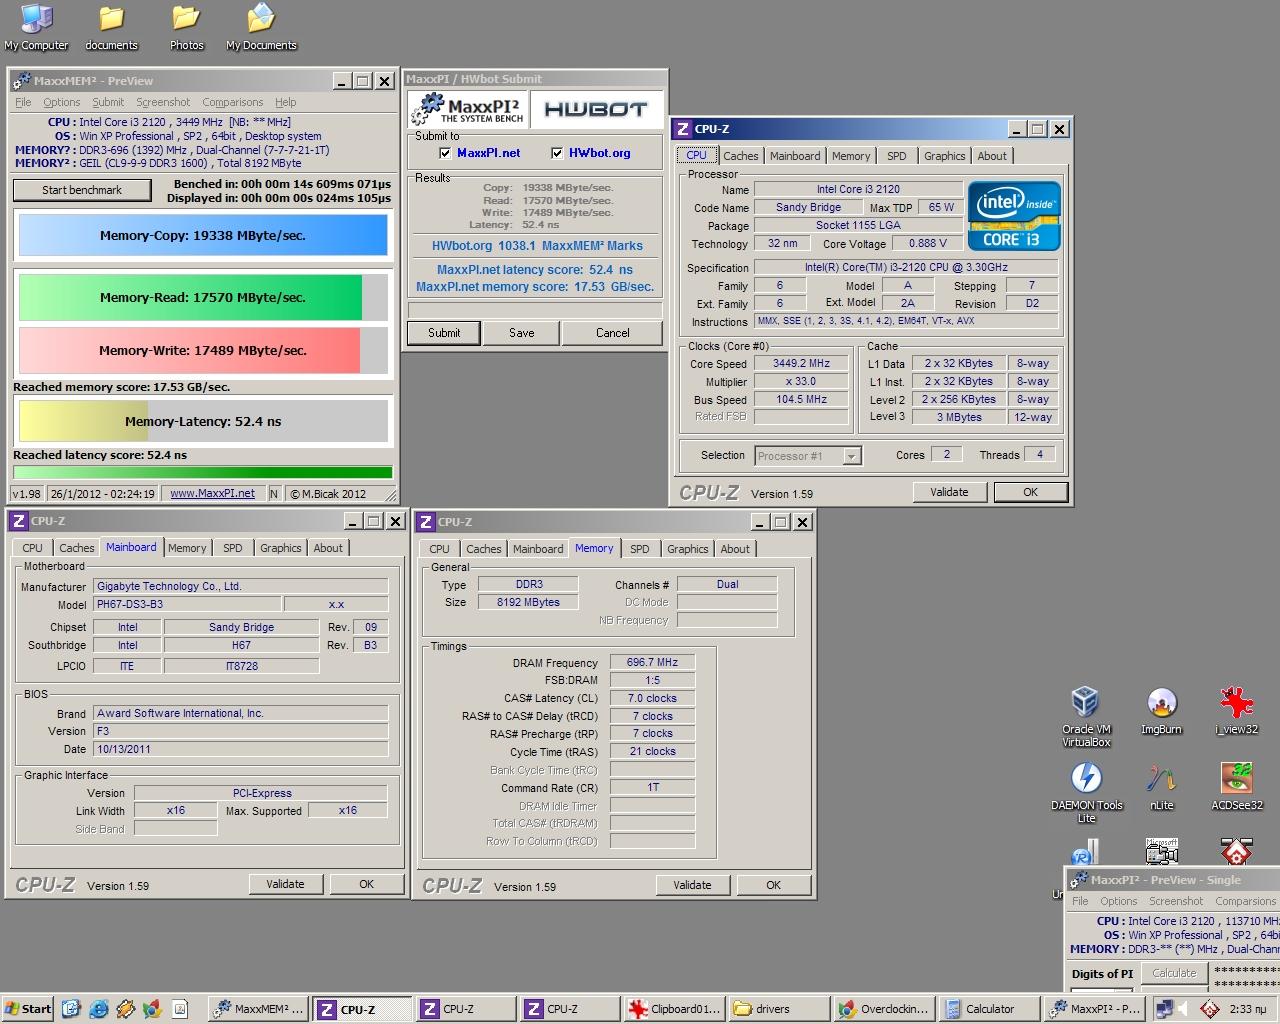Image resolution: width=1280 pixels, height=1024 pixels.
Task: Switch to Caches tab in top CPU-Z
Action: 741,156
